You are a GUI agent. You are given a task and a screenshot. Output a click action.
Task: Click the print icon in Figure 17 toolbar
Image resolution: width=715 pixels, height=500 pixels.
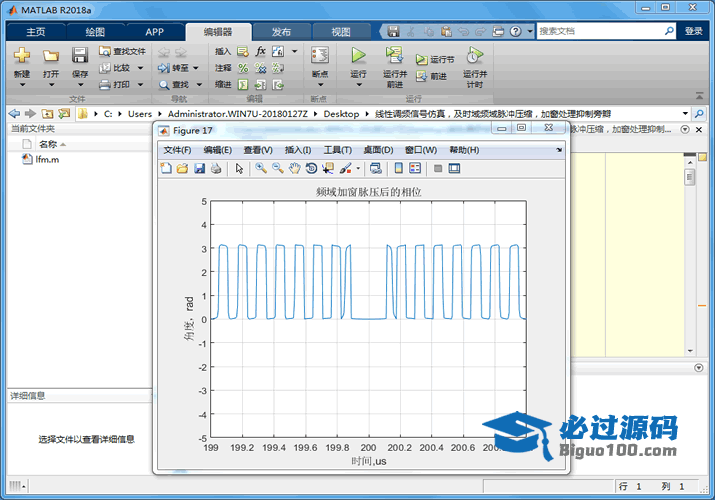point(215,168)
